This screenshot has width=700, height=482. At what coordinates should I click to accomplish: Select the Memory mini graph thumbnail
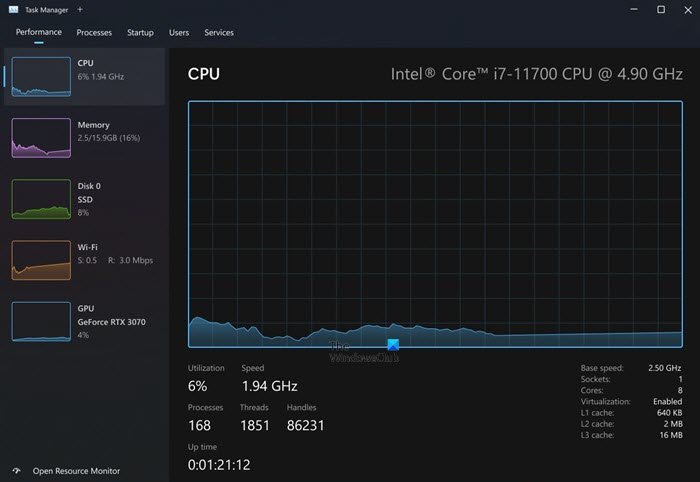pos(41,137)
